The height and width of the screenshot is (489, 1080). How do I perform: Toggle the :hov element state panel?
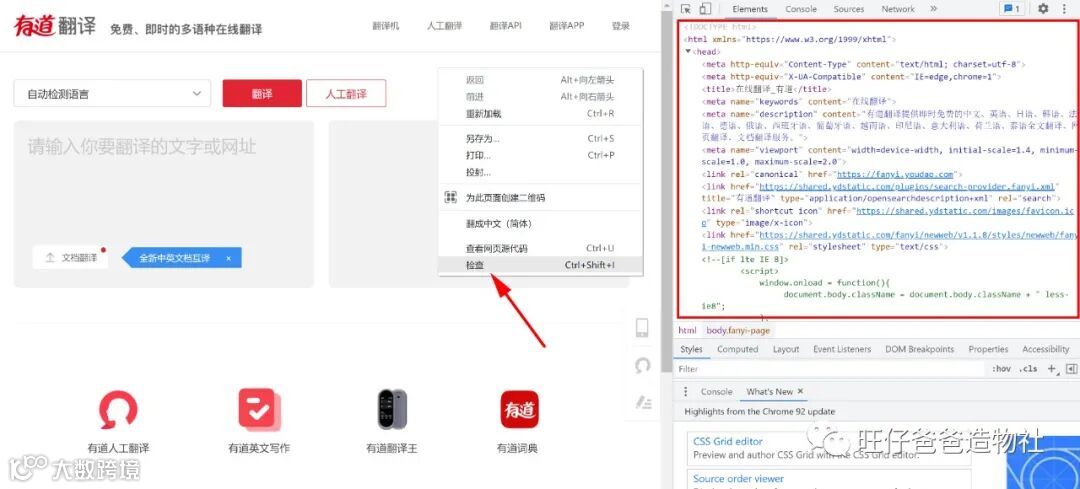tap(1001, 369)
